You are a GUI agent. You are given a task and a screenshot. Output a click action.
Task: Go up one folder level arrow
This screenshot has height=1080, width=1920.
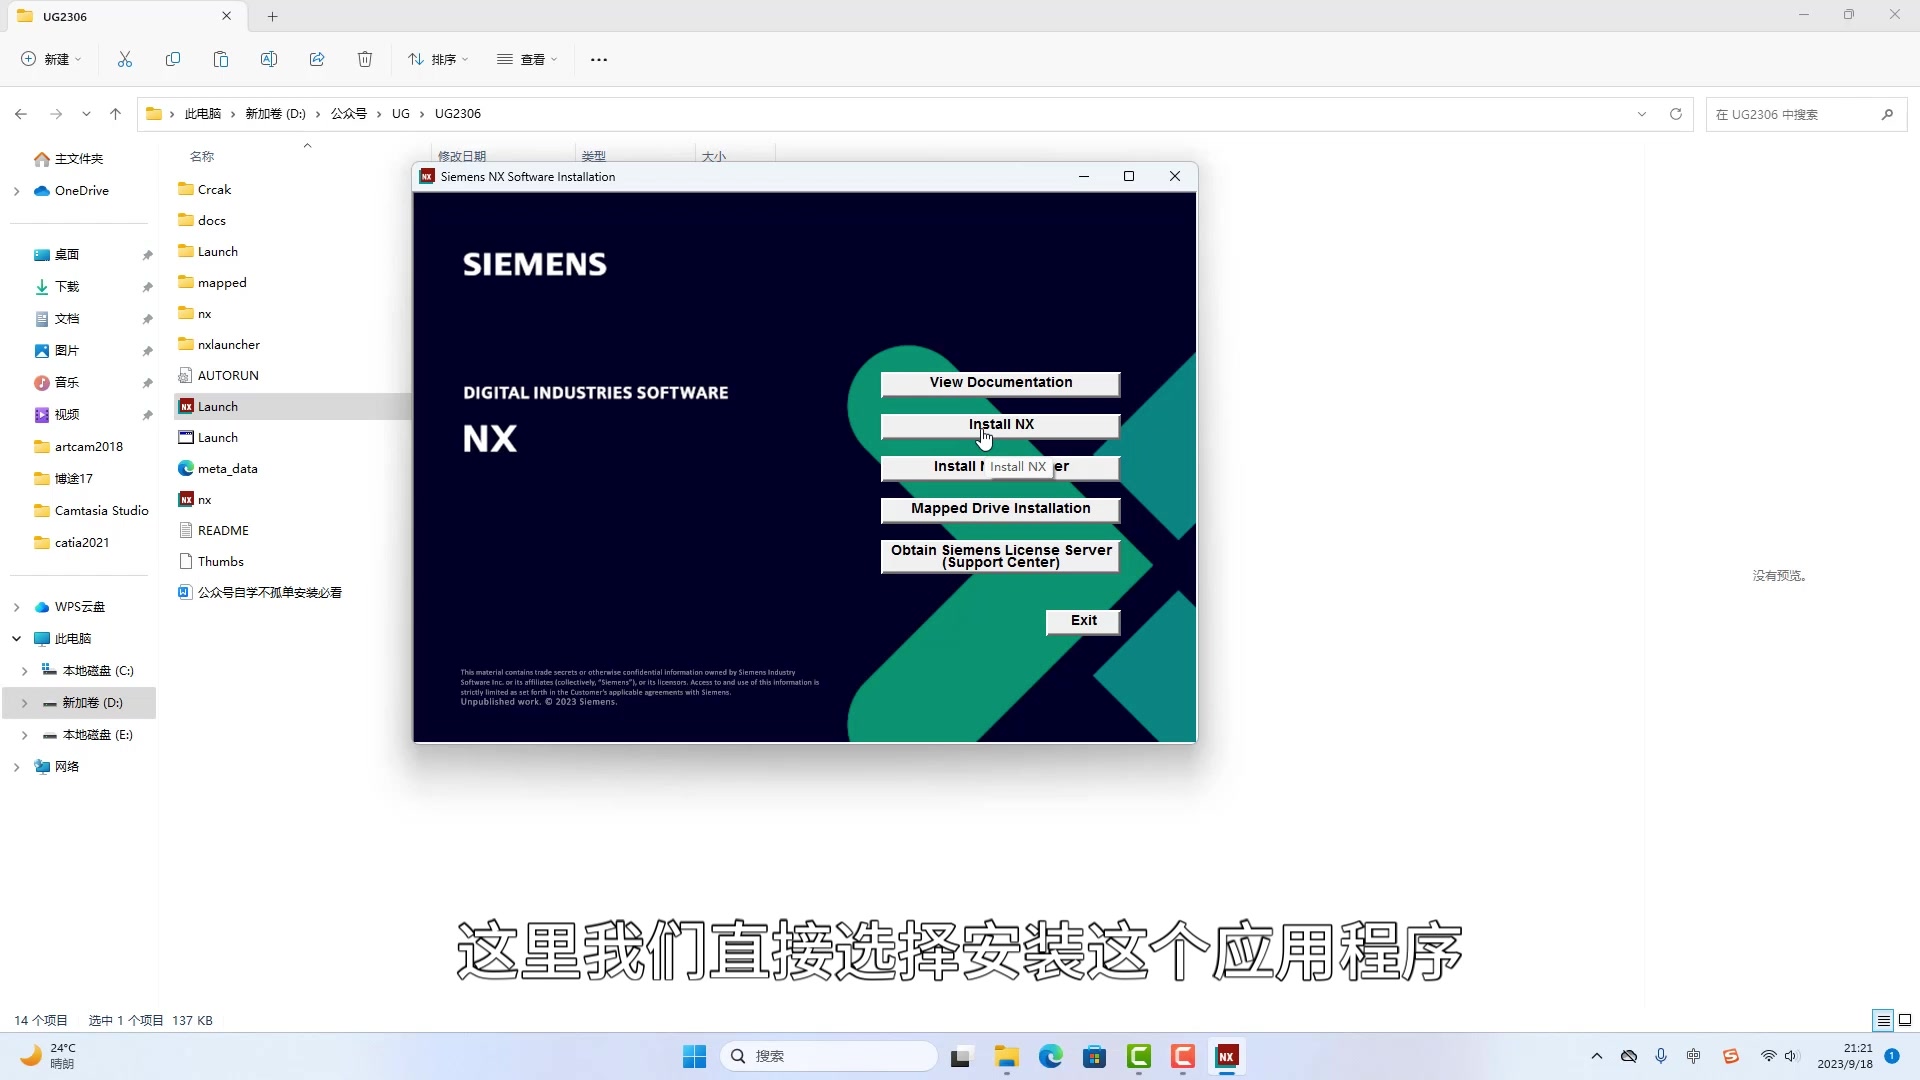click(116, 114)
